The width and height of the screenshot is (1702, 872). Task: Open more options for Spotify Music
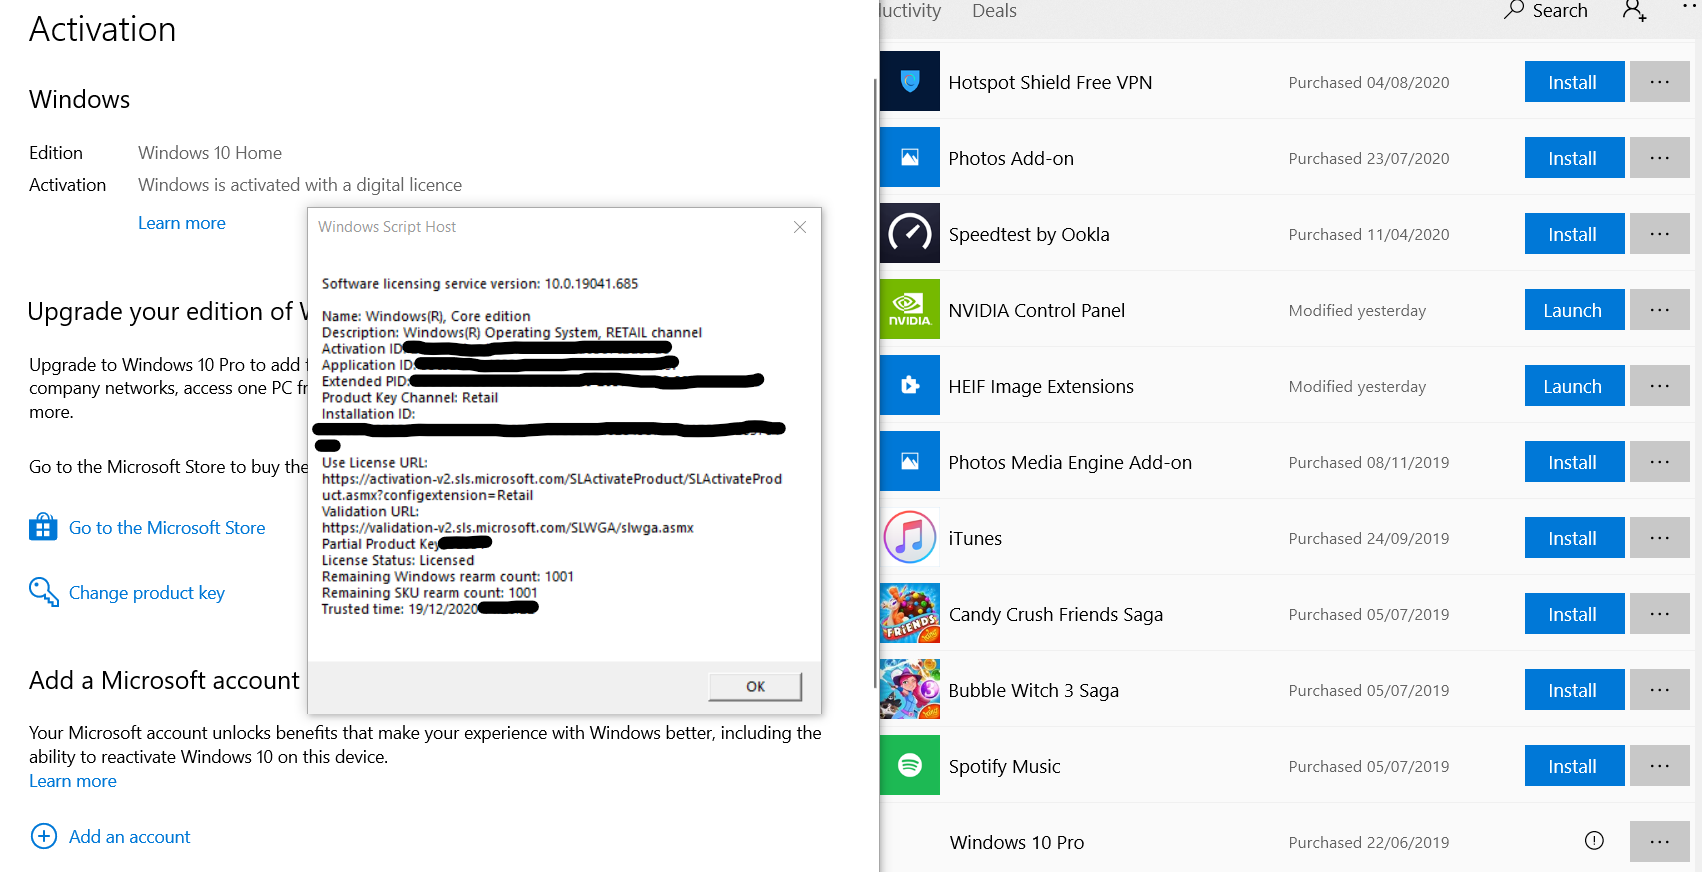1660,766
